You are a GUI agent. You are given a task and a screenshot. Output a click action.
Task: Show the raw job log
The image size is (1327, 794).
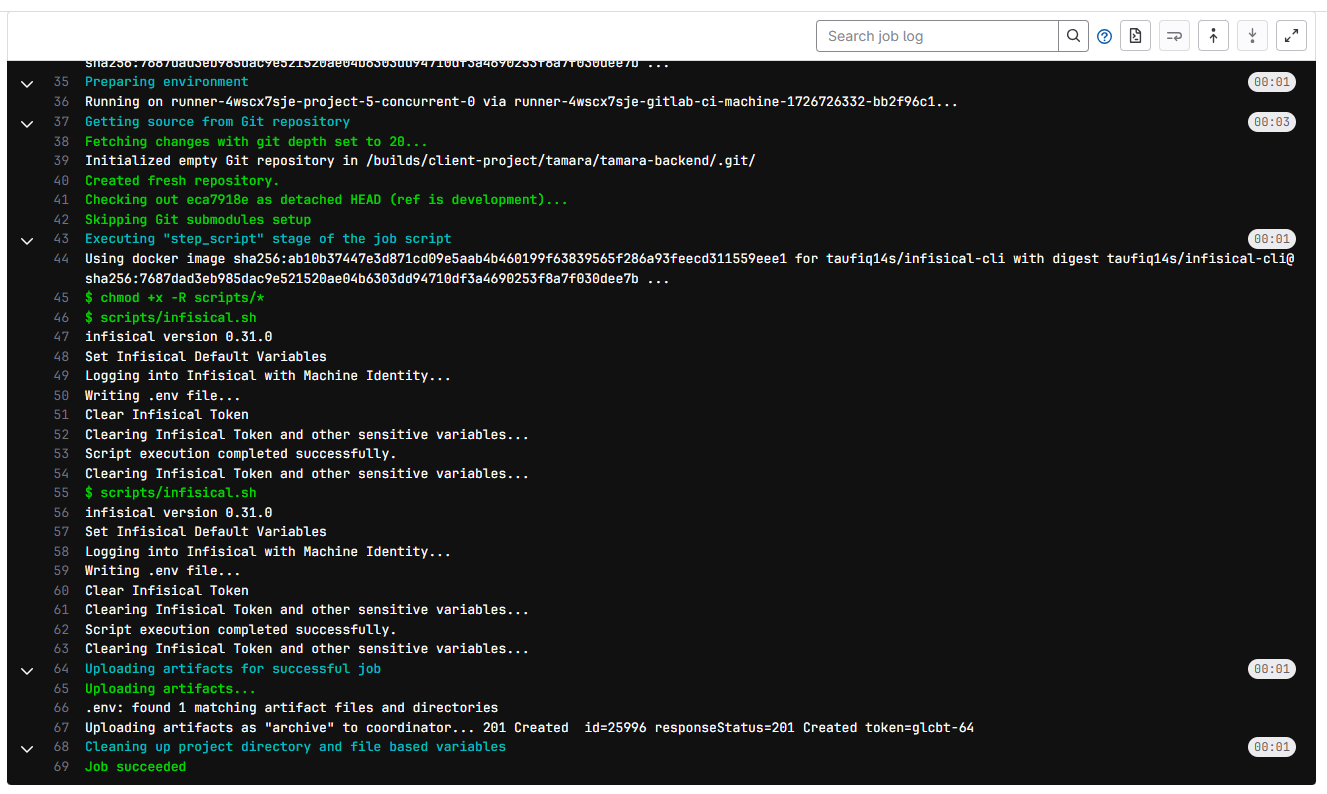point(1135,36)
